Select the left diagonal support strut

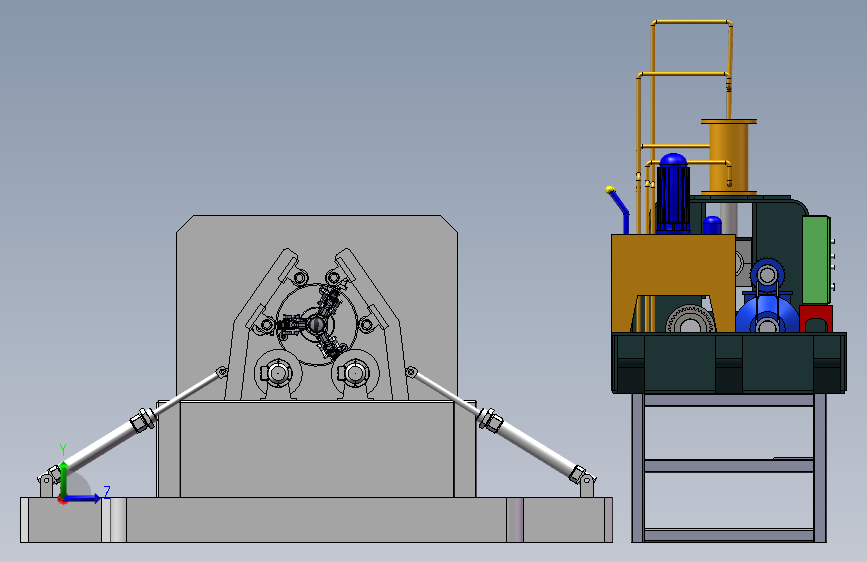pos(134,424)
